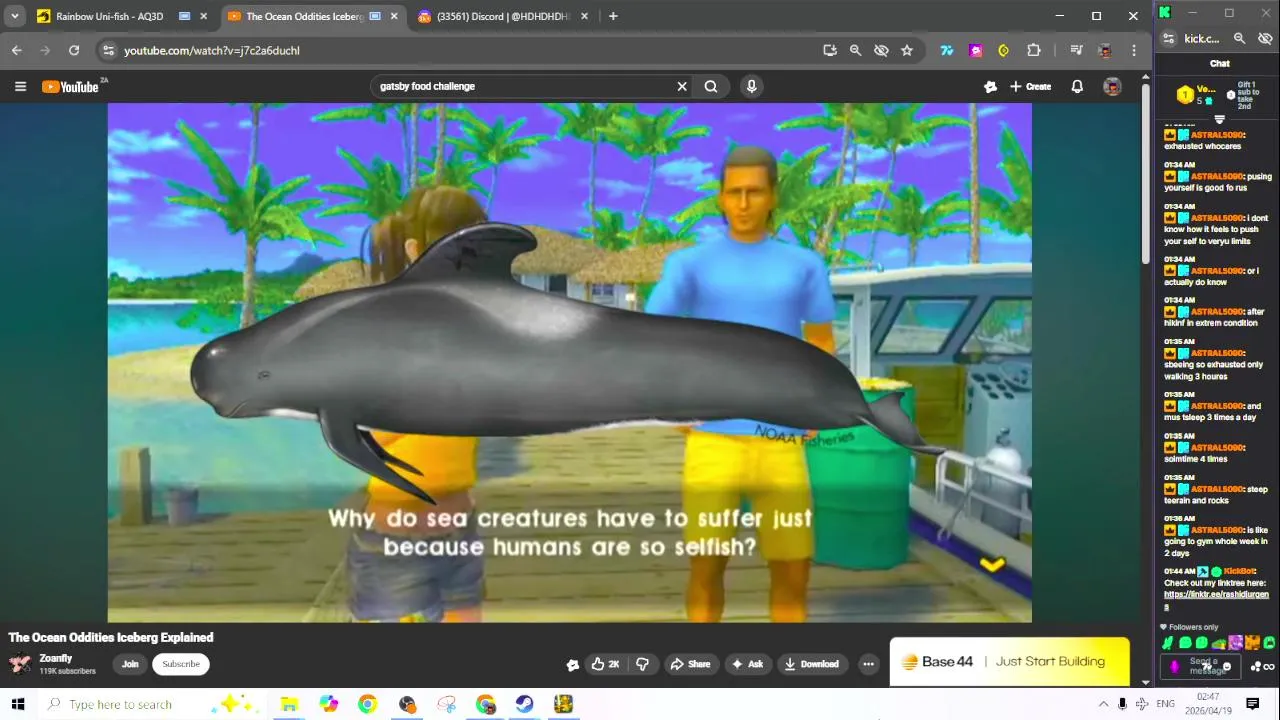This screenshot has height=720, width=1280.
Task: Join the Zoanfly channel membership
Action: [x=130, y=664]
